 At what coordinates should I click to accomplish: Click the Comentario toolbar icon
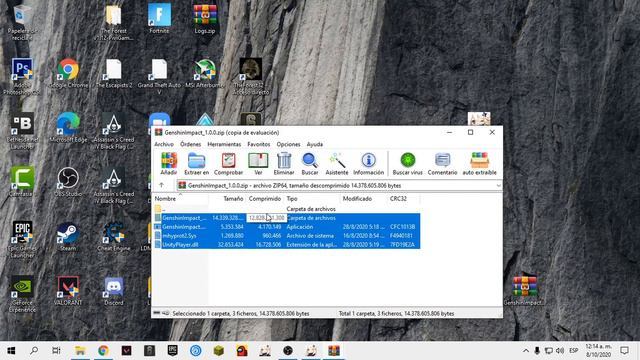tap(442, 164)
